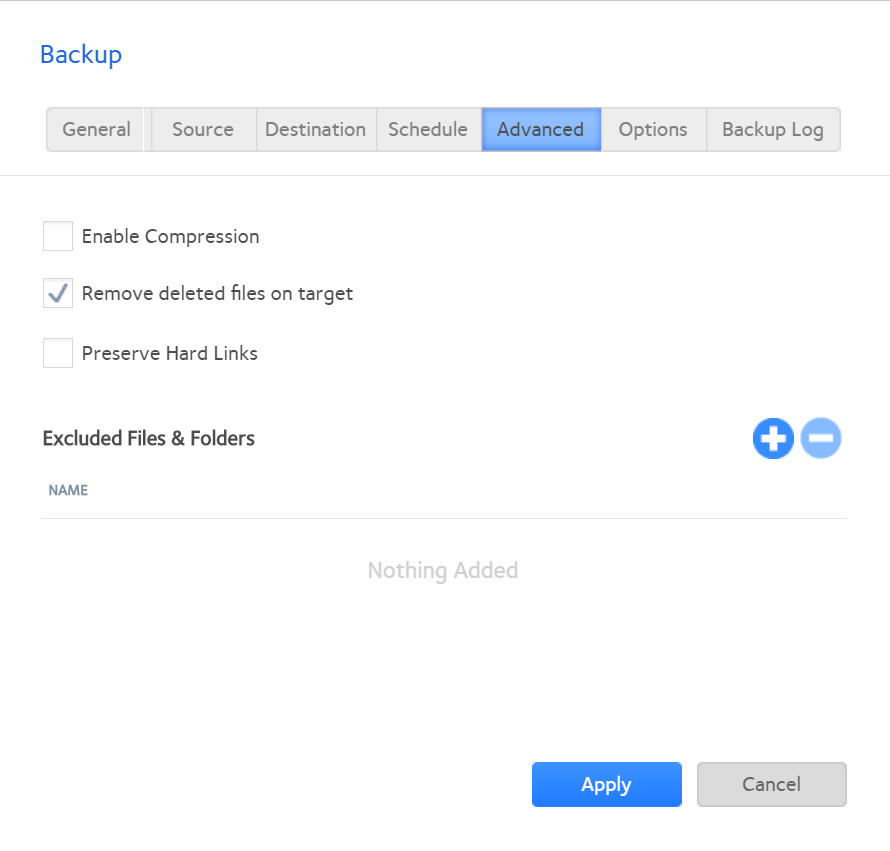Switch to the General tab

click(96, 130)
